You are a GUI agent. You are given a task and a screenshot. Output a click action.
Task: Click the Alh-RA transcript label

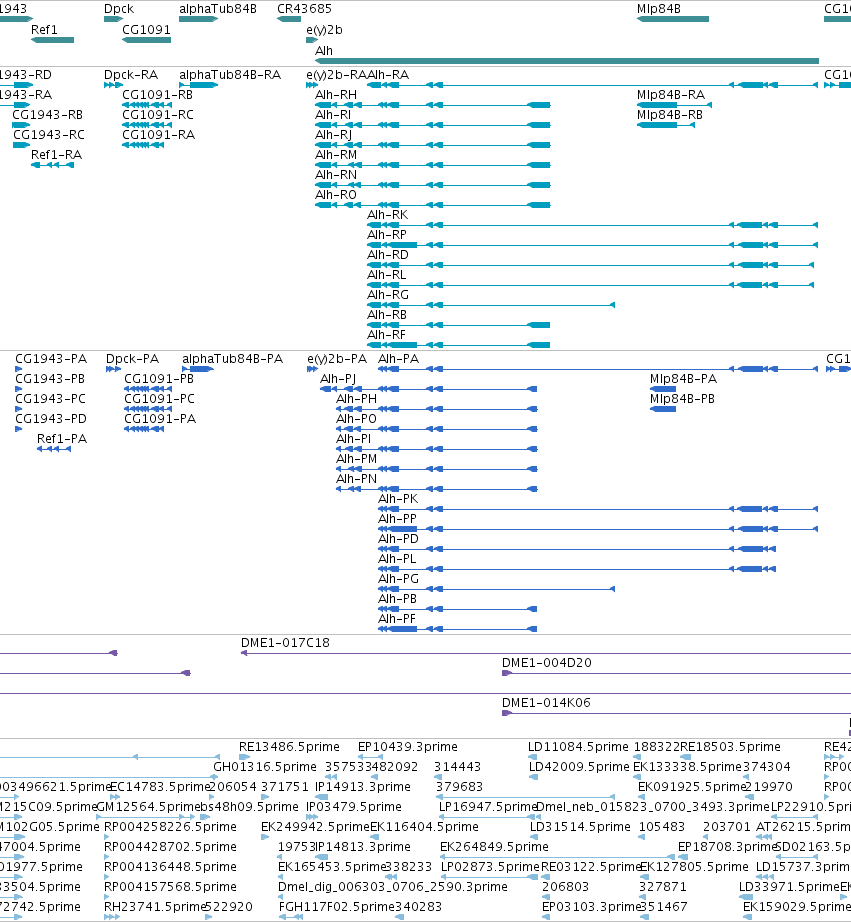(388, 75)
